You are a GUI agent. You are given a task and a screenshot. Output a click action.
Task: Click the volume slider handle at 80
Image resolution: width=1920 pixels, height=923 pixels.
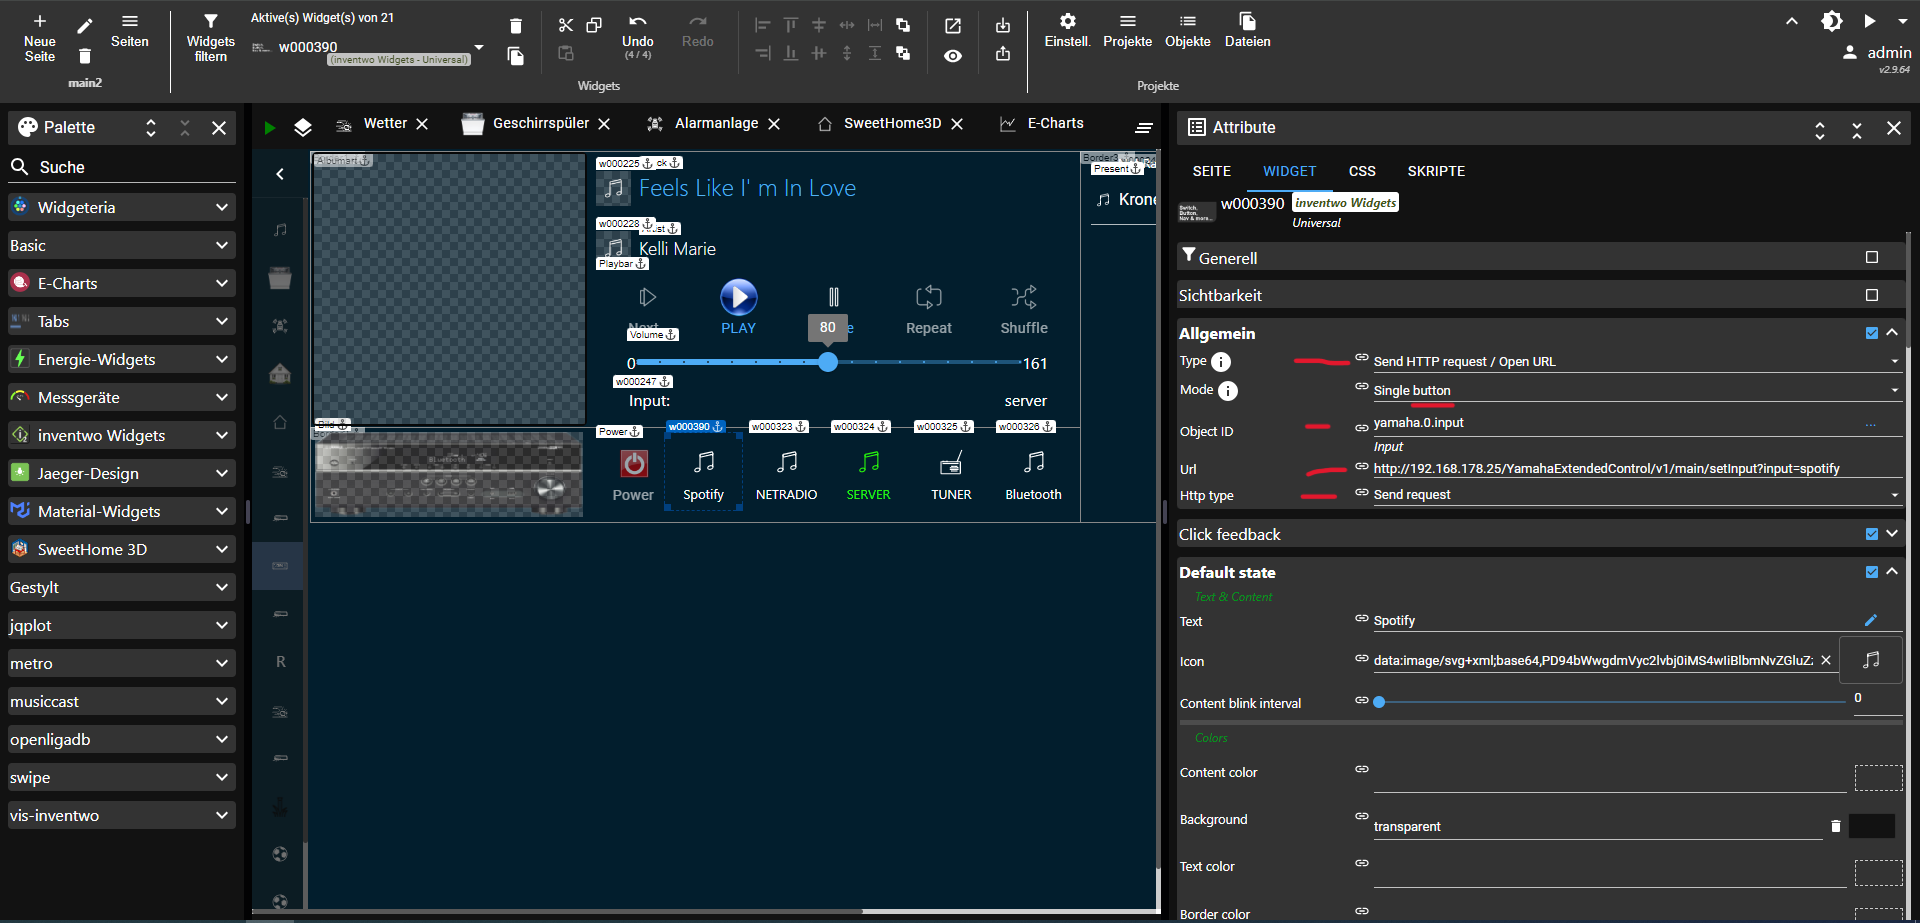coord(828,362)
